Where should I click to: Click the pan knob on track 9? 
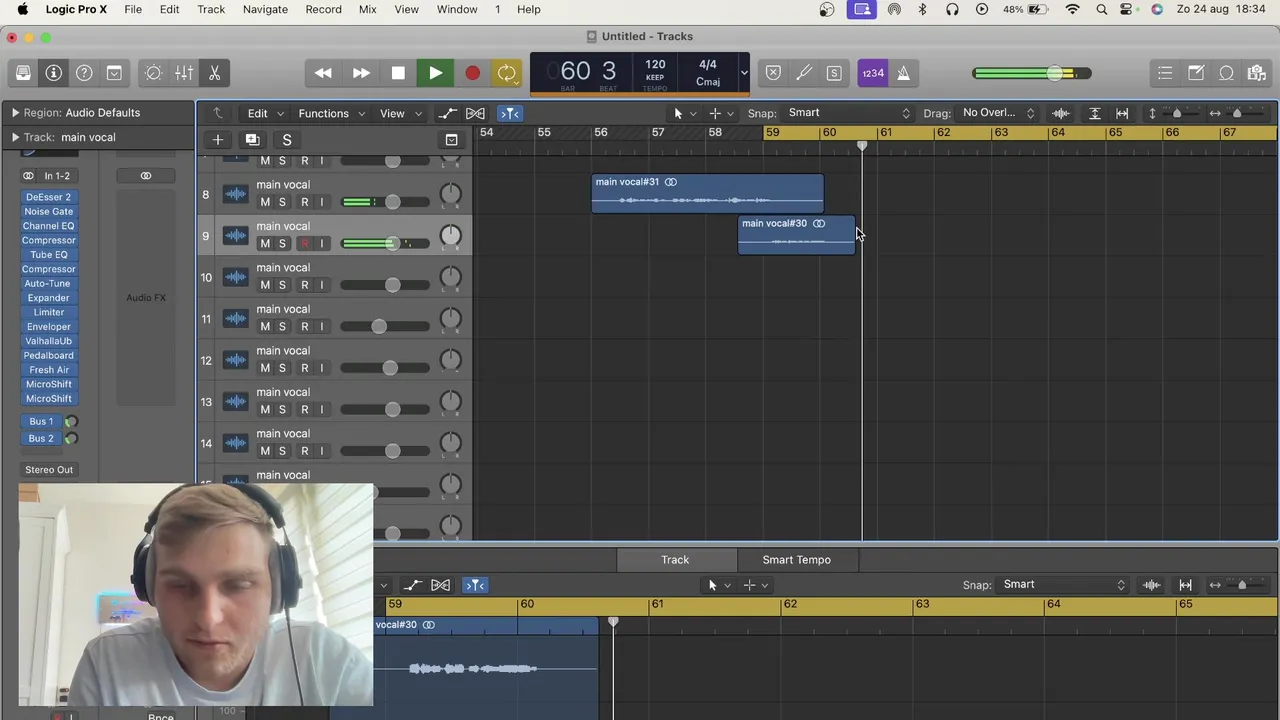451,236
